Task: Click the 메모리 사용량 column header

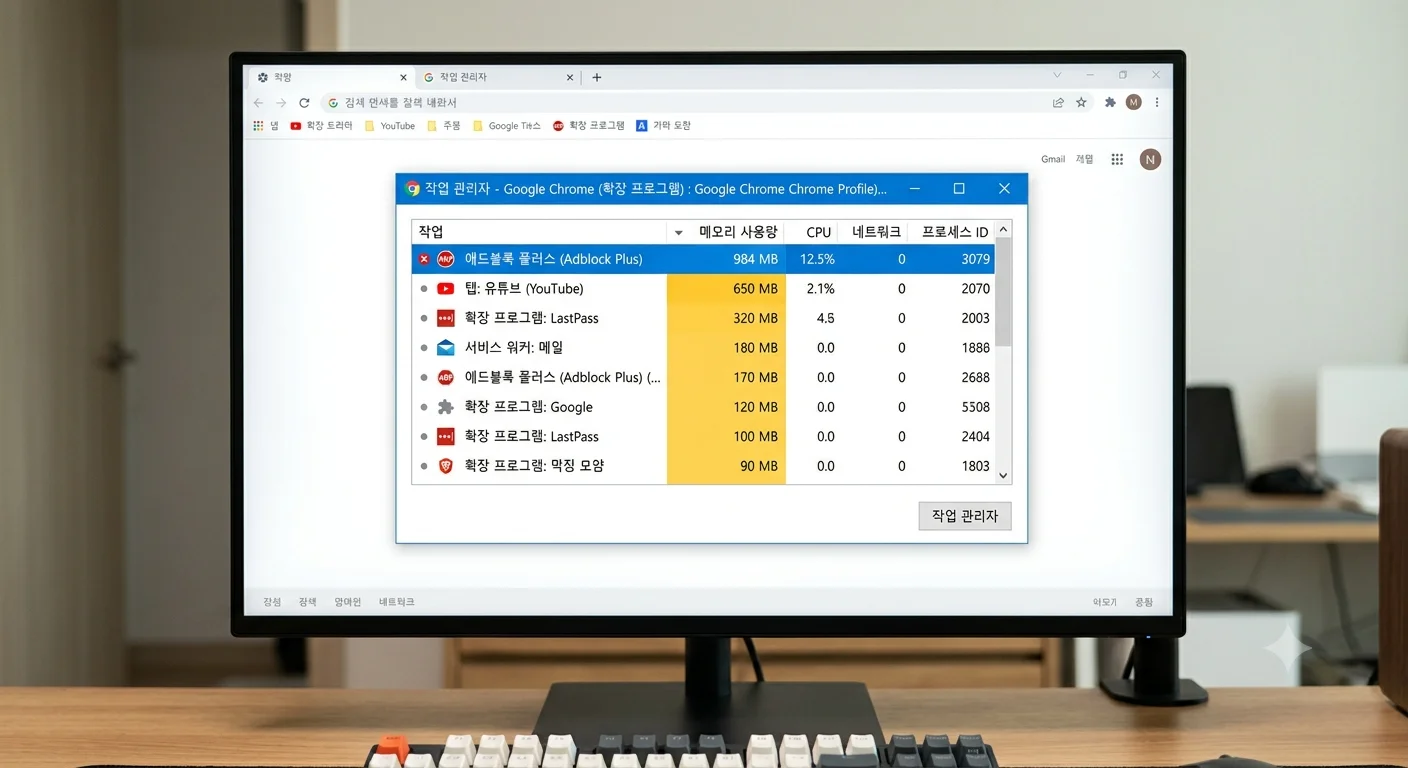Action: point(738,232)
